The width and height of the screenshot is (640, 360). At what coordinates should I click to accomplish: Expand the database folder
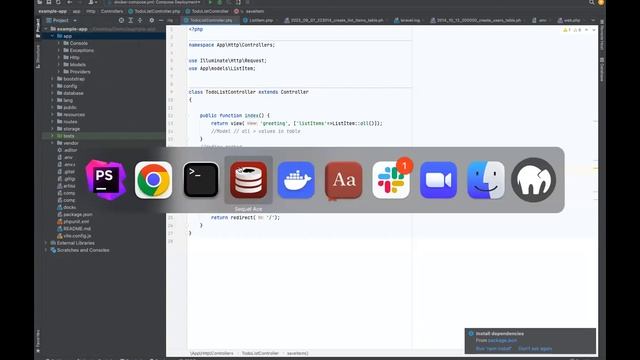tap(53, 93)
